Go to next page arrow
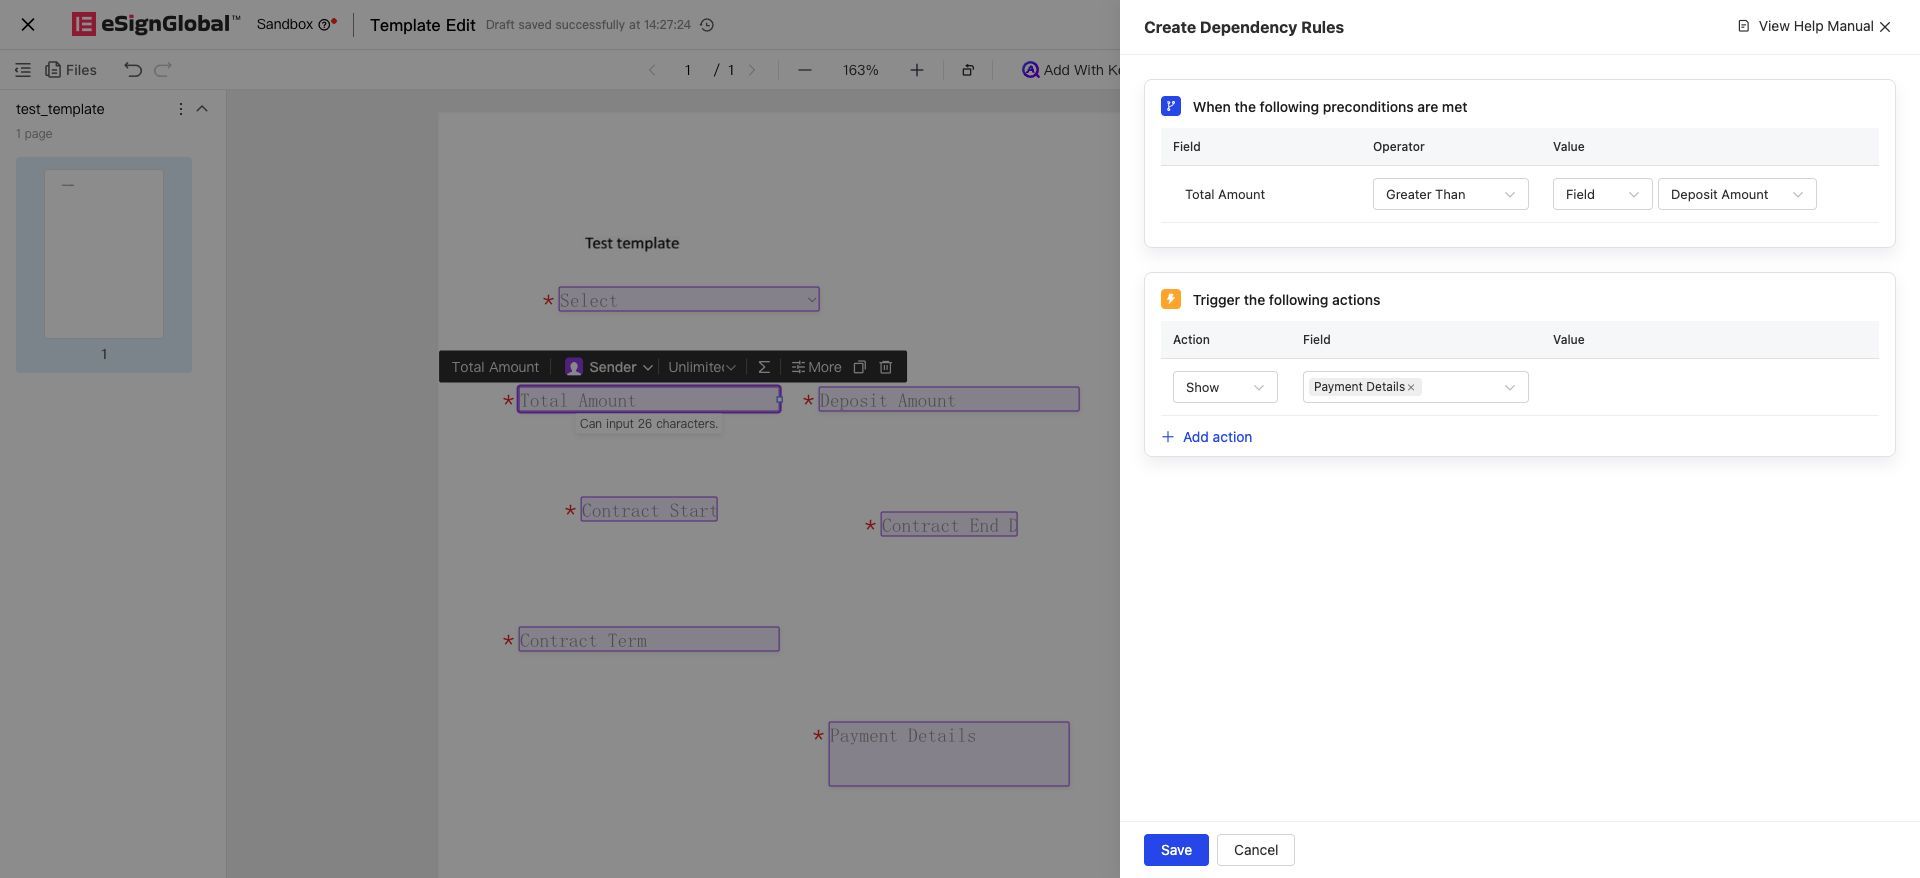This screenshot has height=878, width=1920. tap(753, 70)
